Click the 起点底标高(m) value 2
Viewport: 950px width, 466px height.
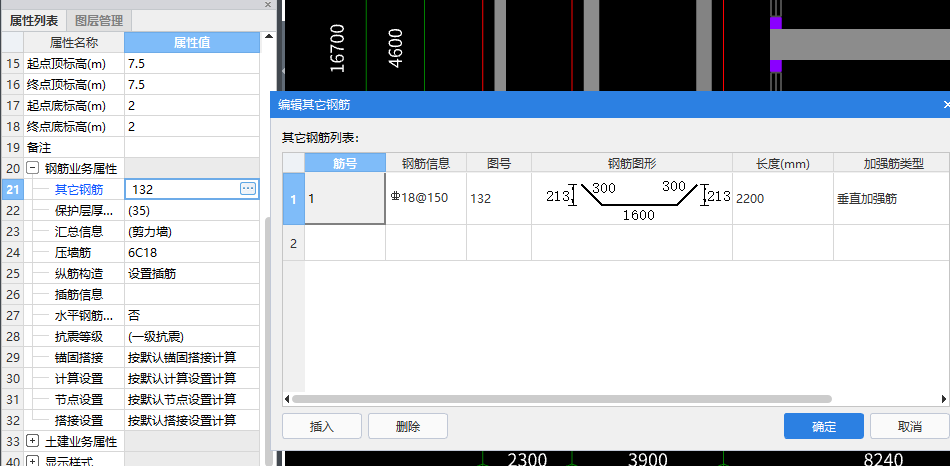(x=192, y=105)
